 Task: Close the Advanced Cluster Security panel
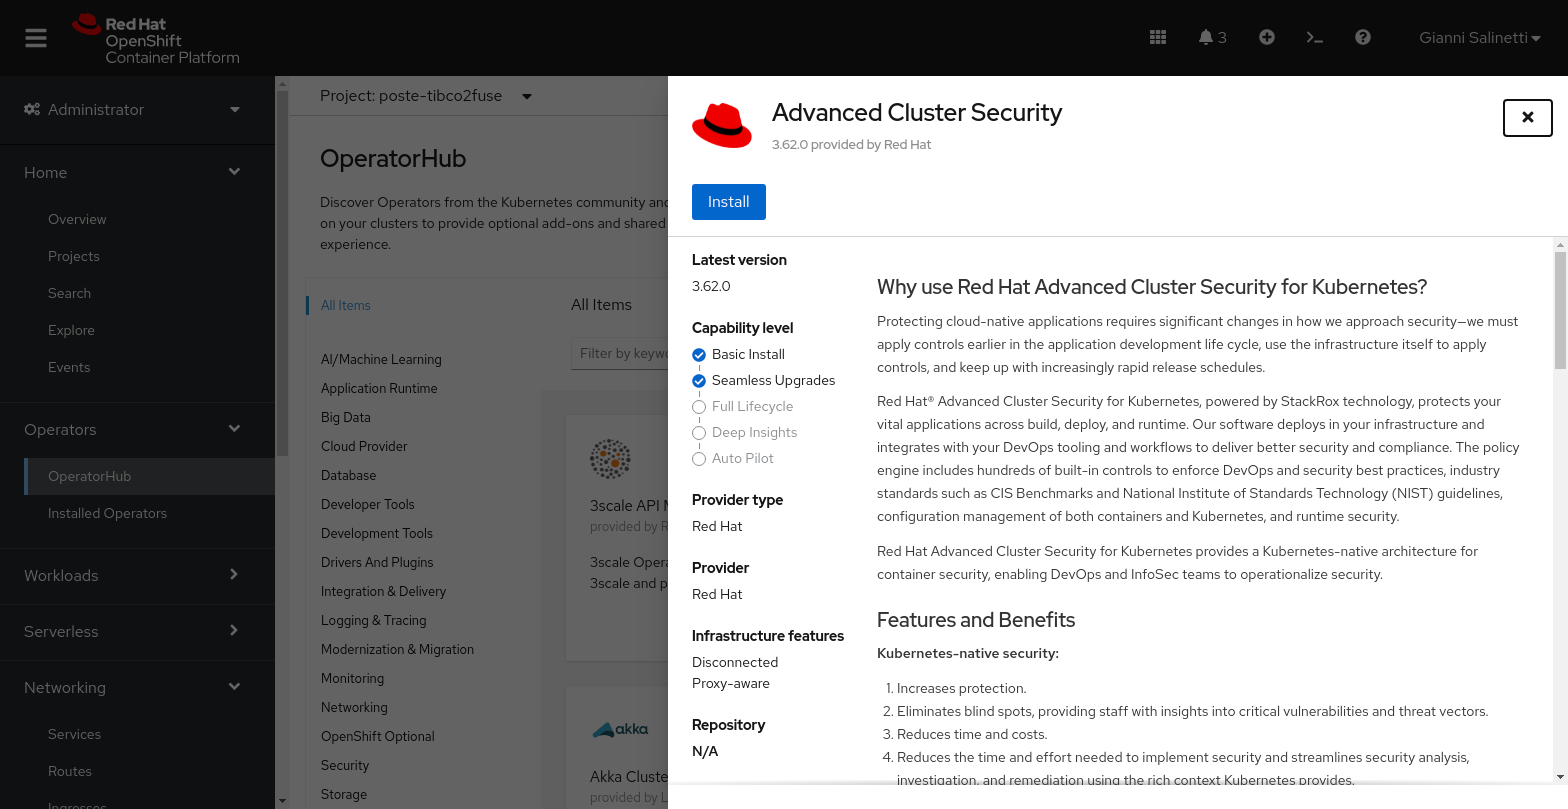click(x=1528, y=117)
